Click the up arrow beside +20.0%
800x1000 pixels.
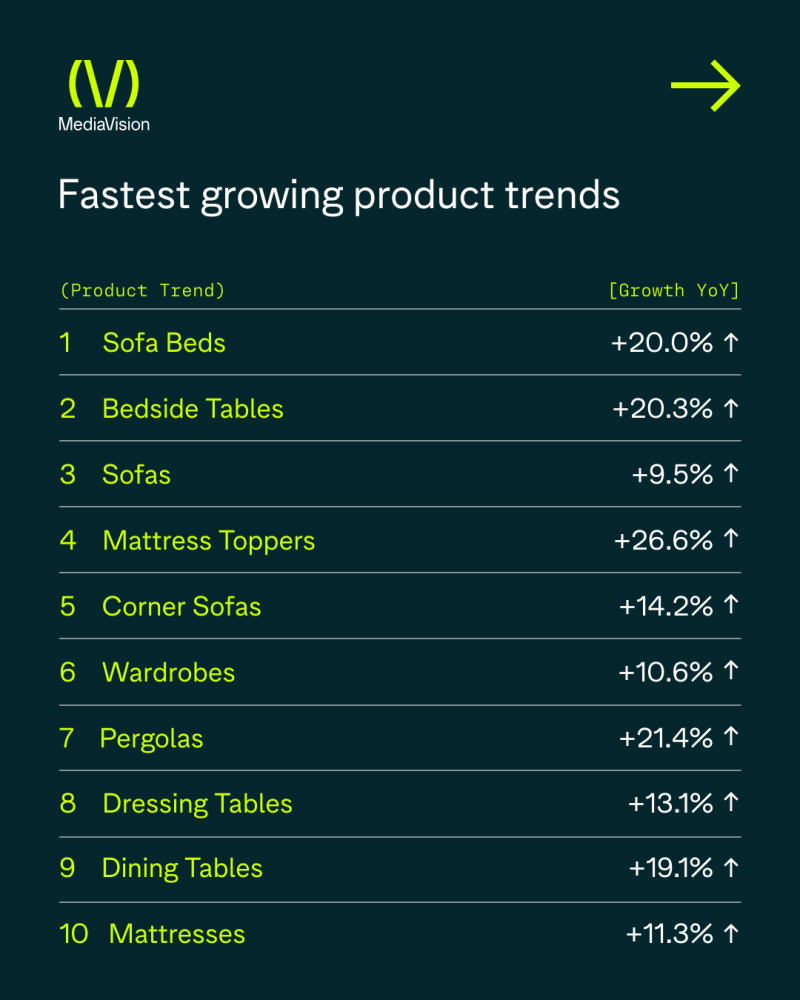731,342
